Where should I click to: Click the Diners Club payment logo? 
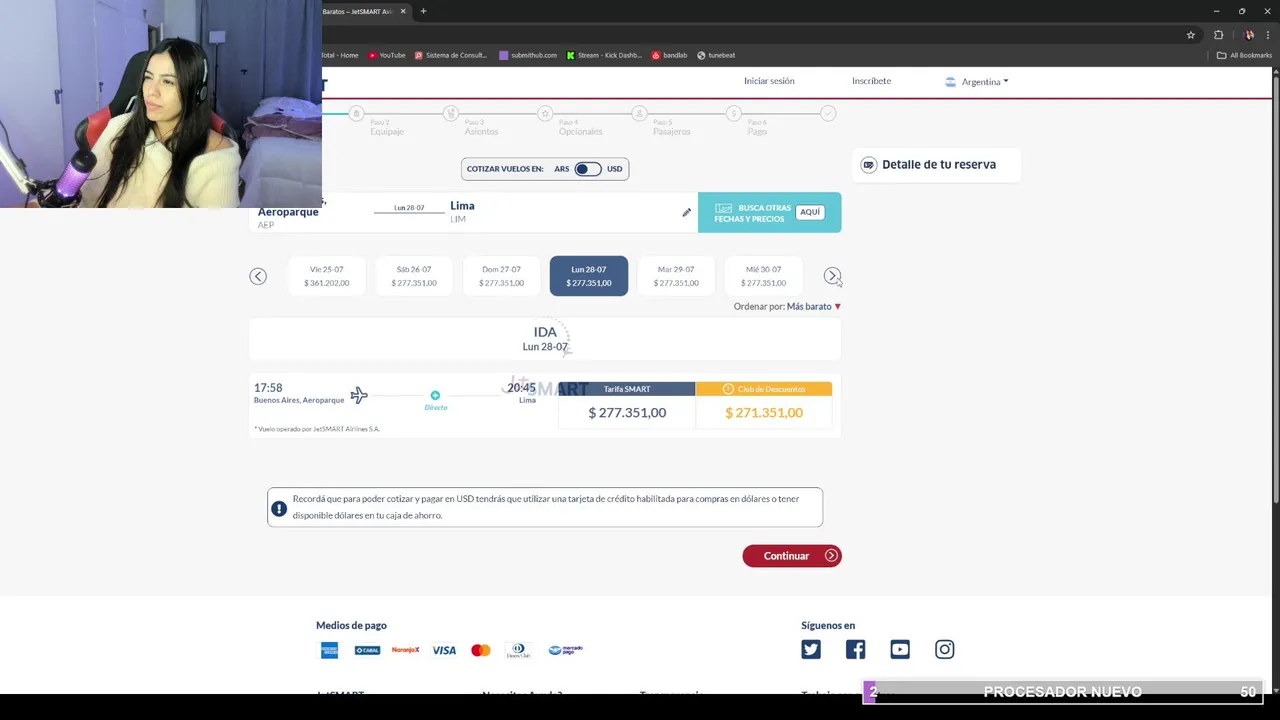point(518,650)
